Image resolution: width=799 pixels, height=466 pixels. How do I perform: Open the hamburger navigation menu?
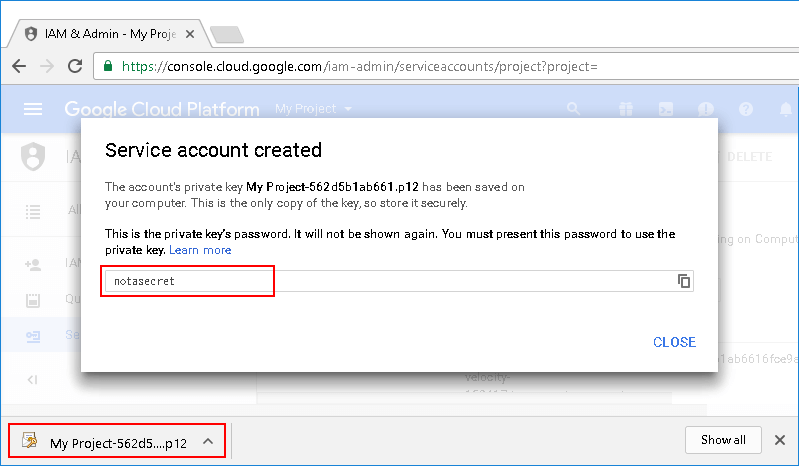point(33,109)
